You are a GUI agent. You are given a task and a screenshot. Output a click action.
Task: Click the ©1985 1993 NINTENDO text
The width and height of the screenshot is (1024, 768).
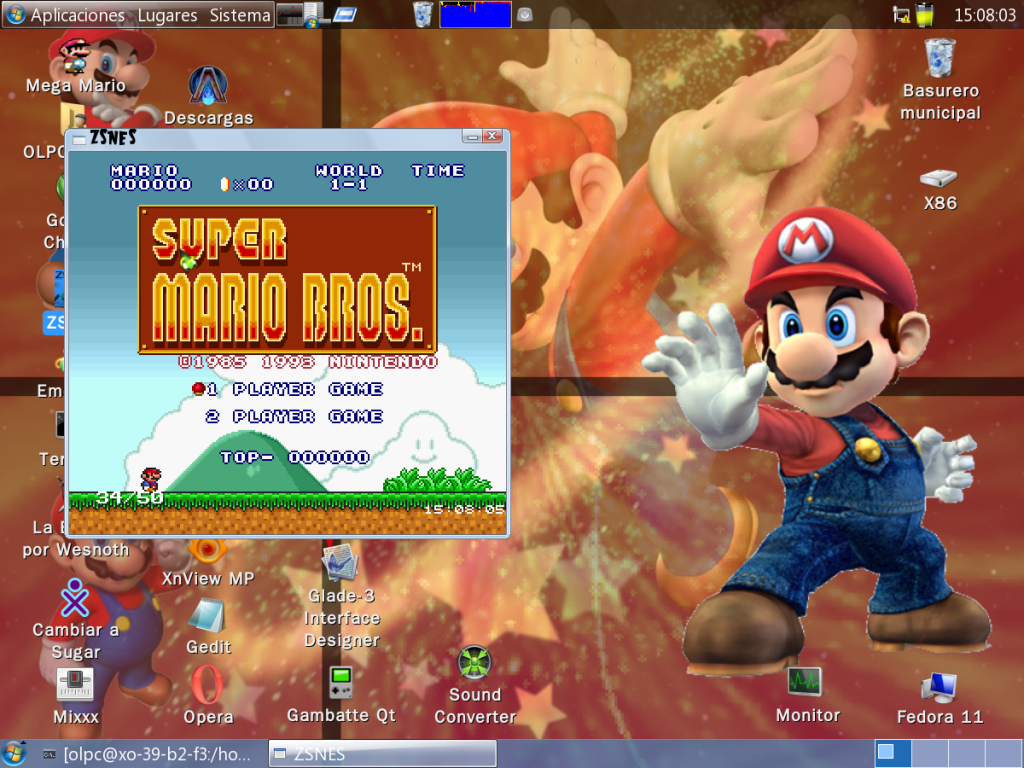pos(308,362)
